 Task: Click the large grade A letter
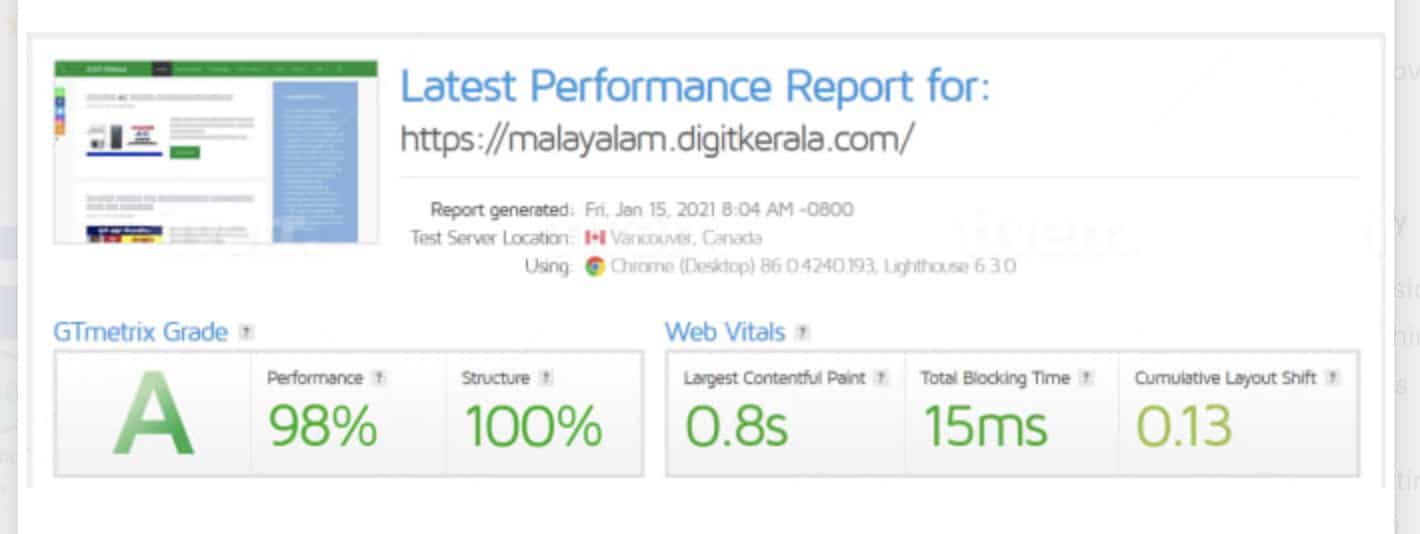tap(153, 414)
